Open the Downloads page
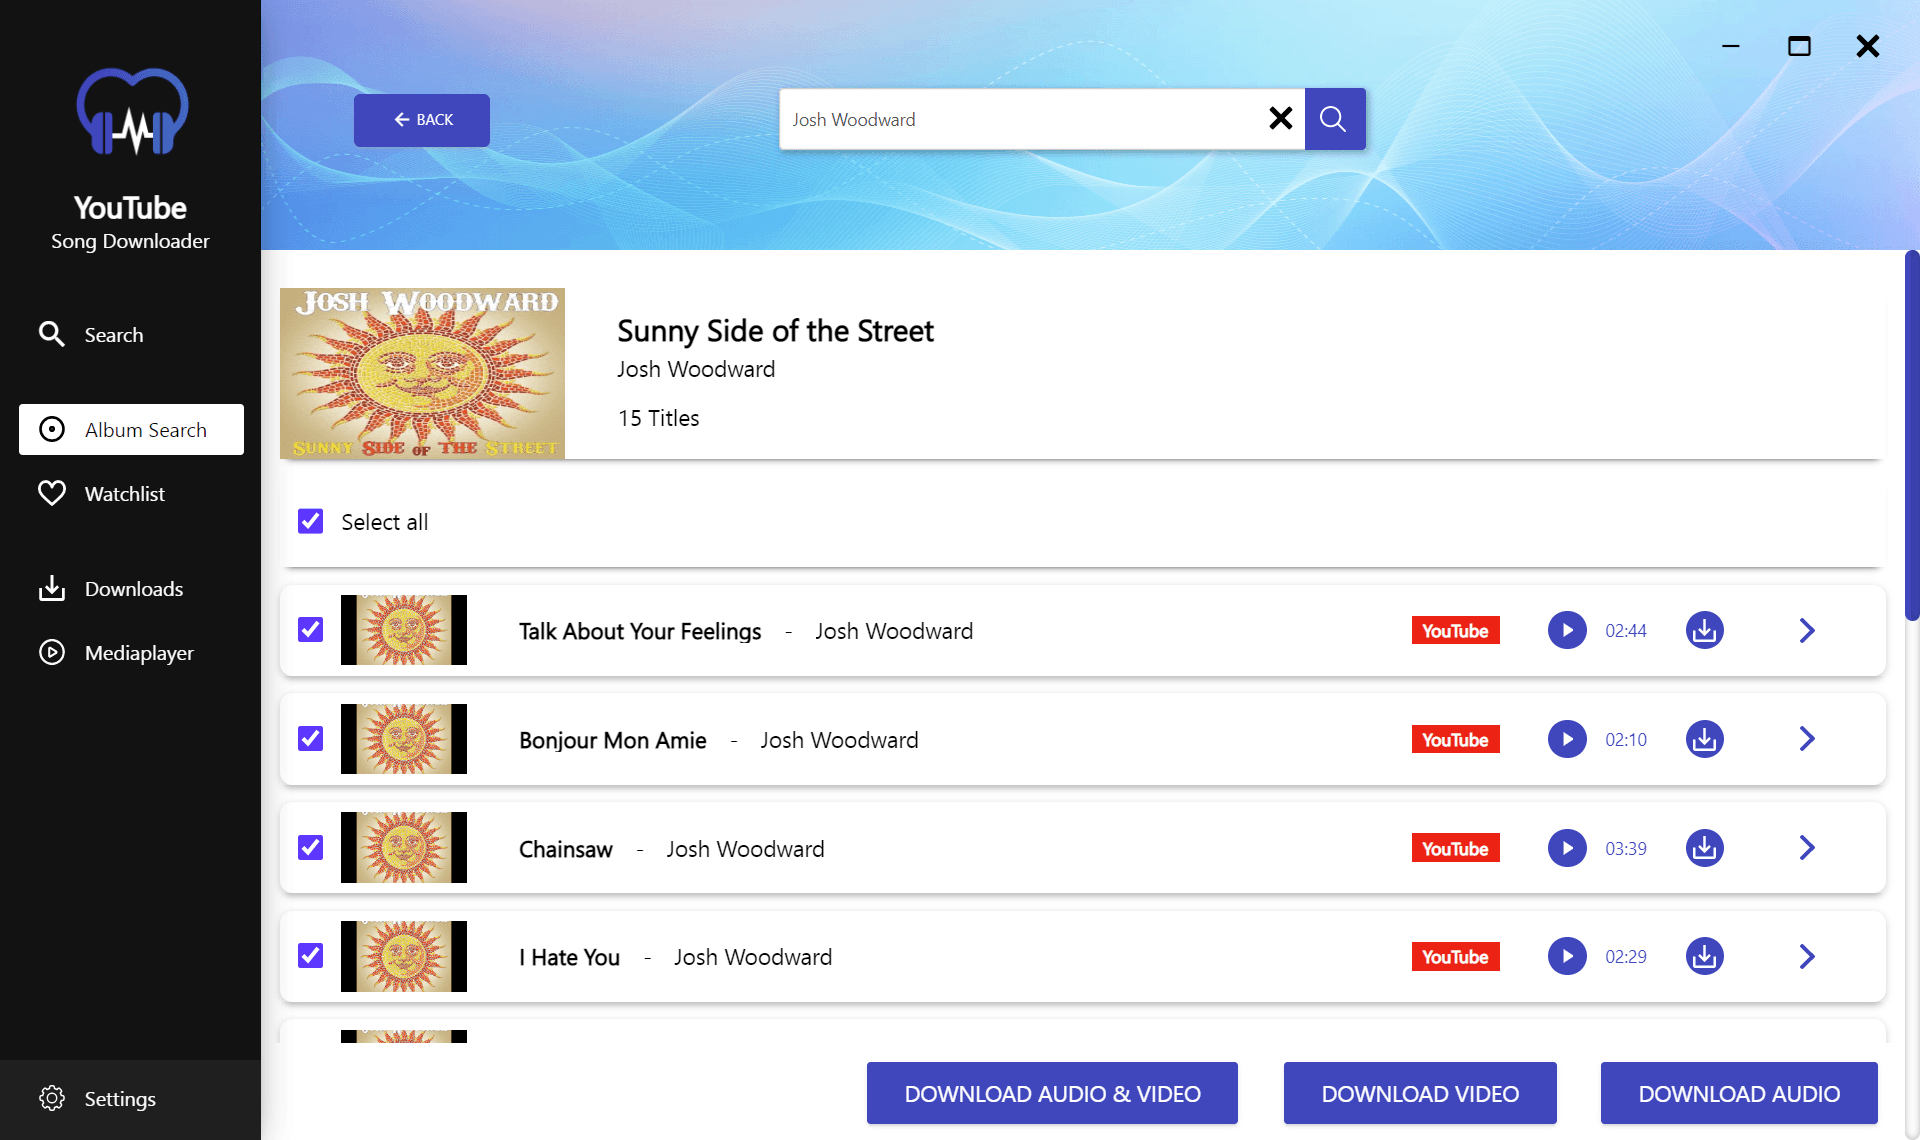This screenshot has width=1920, height=1140. tap(110, 589)
